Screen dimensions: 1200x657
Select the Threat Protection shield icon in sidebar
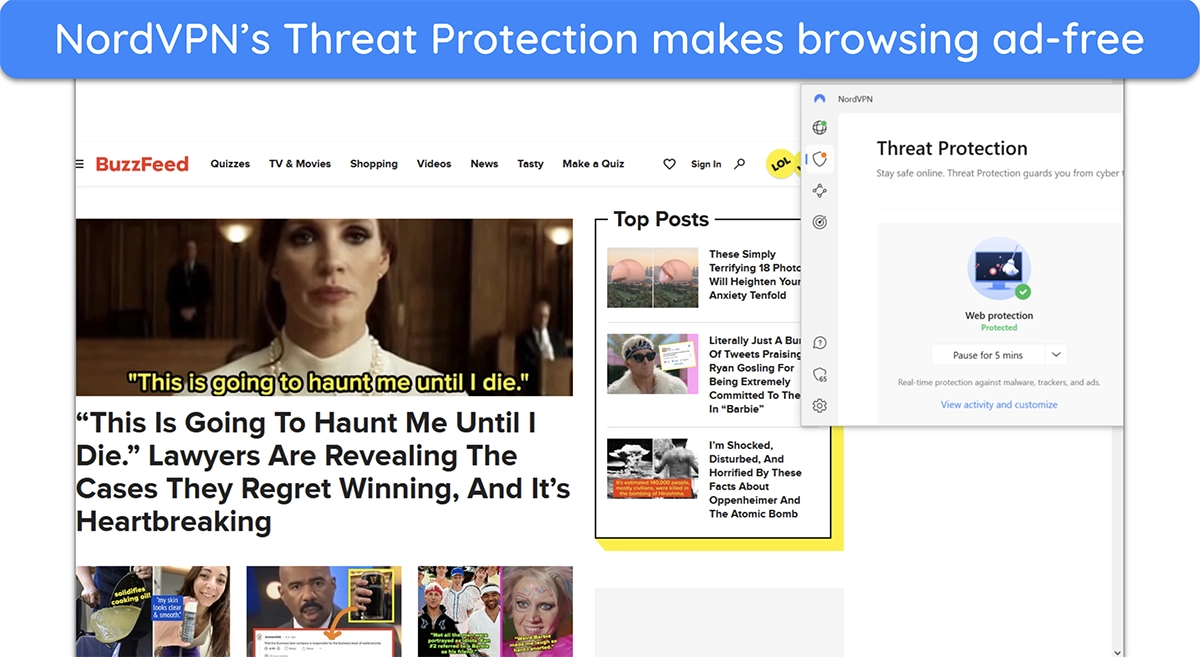pos(820,159)
